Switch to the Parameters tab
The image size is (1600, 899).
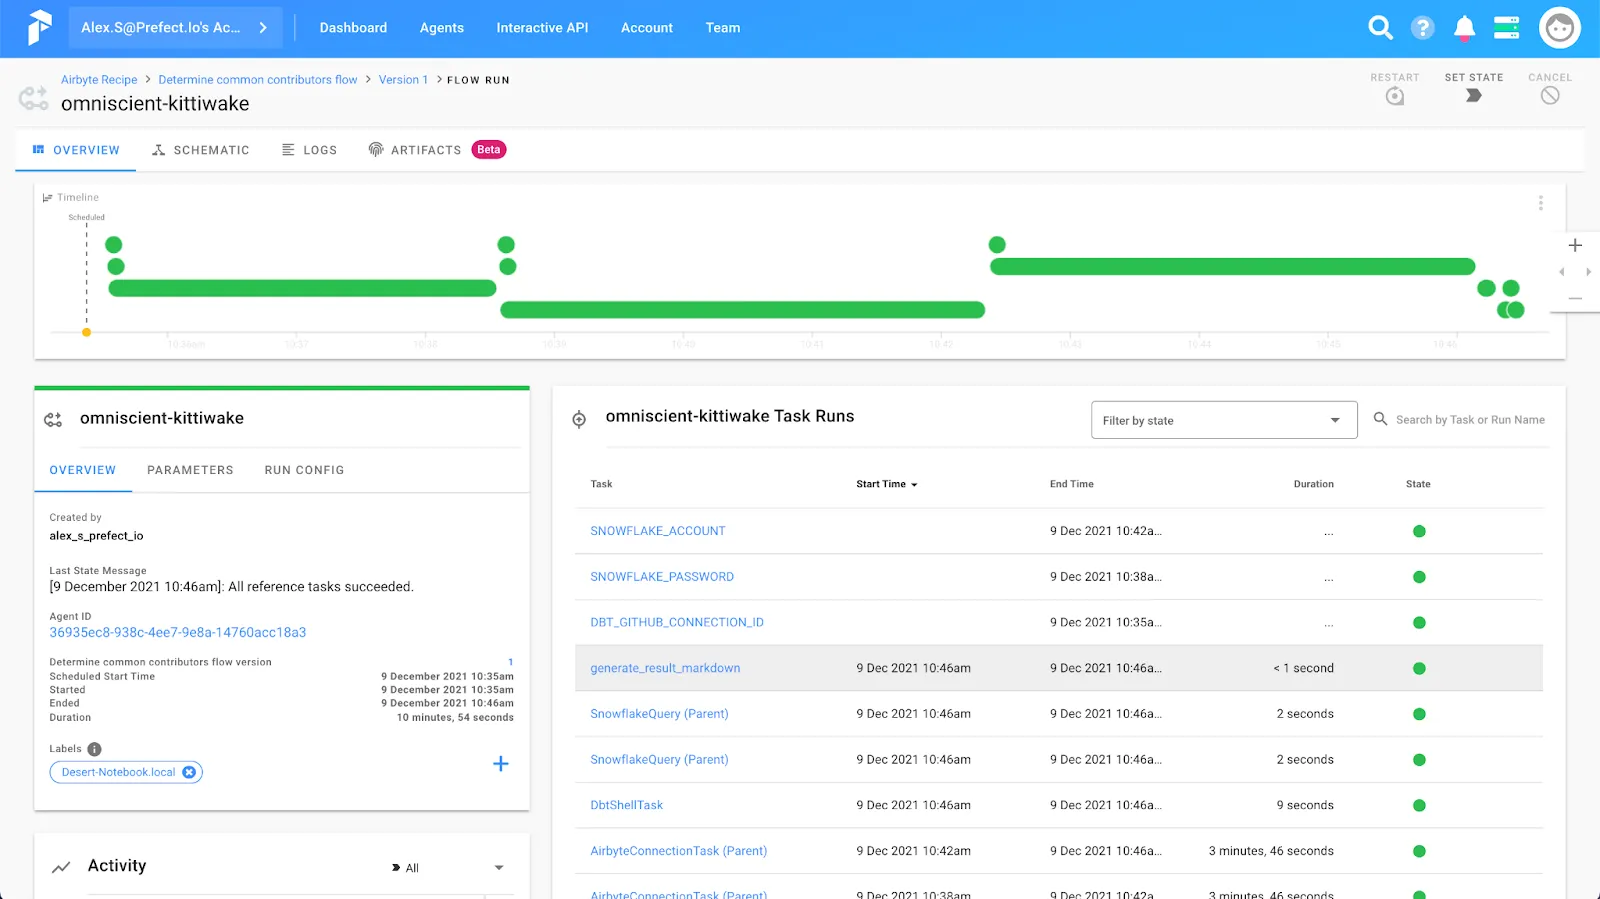click(x=190, y=470)
